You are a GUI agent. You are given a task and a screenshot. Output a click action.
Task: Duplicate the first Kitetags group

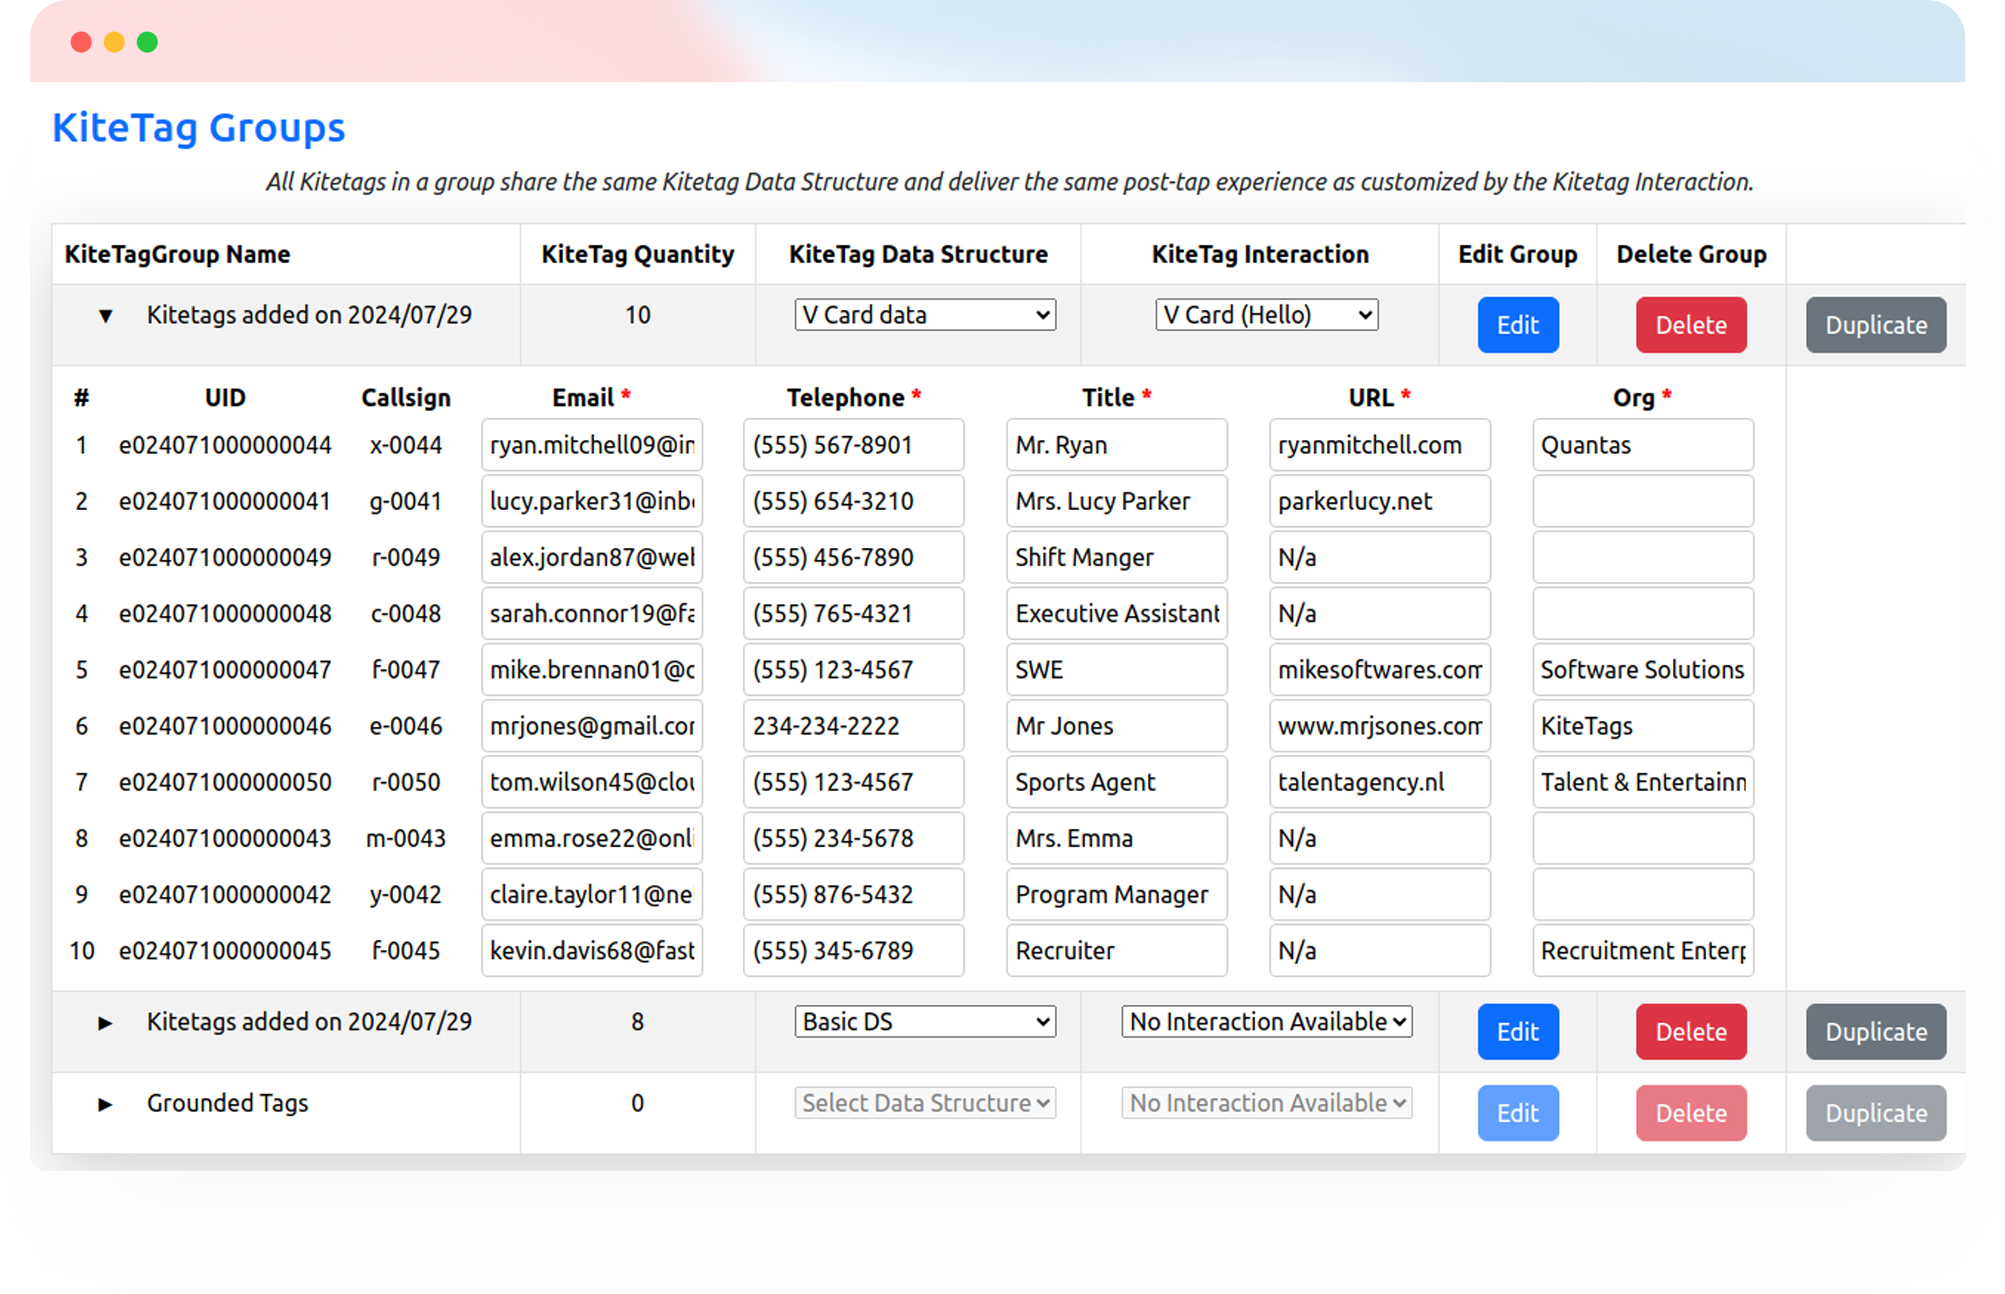click(x=1875, y=325)
